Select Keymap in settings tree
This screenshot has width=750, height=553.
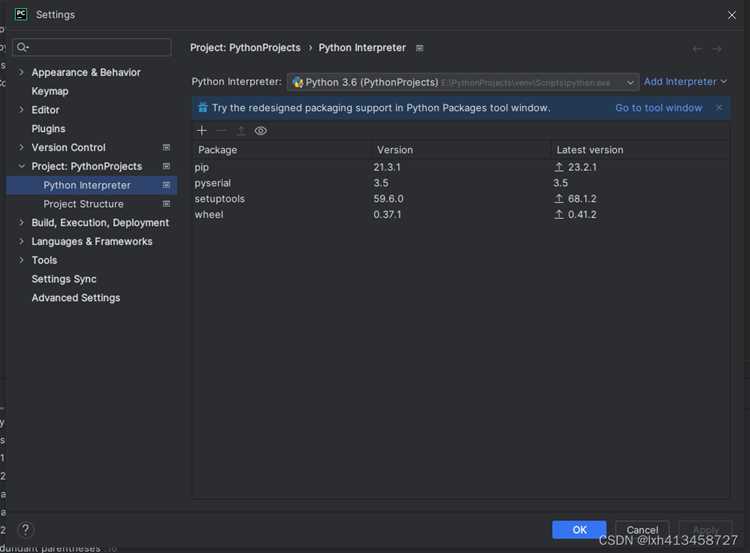point(50,91)
